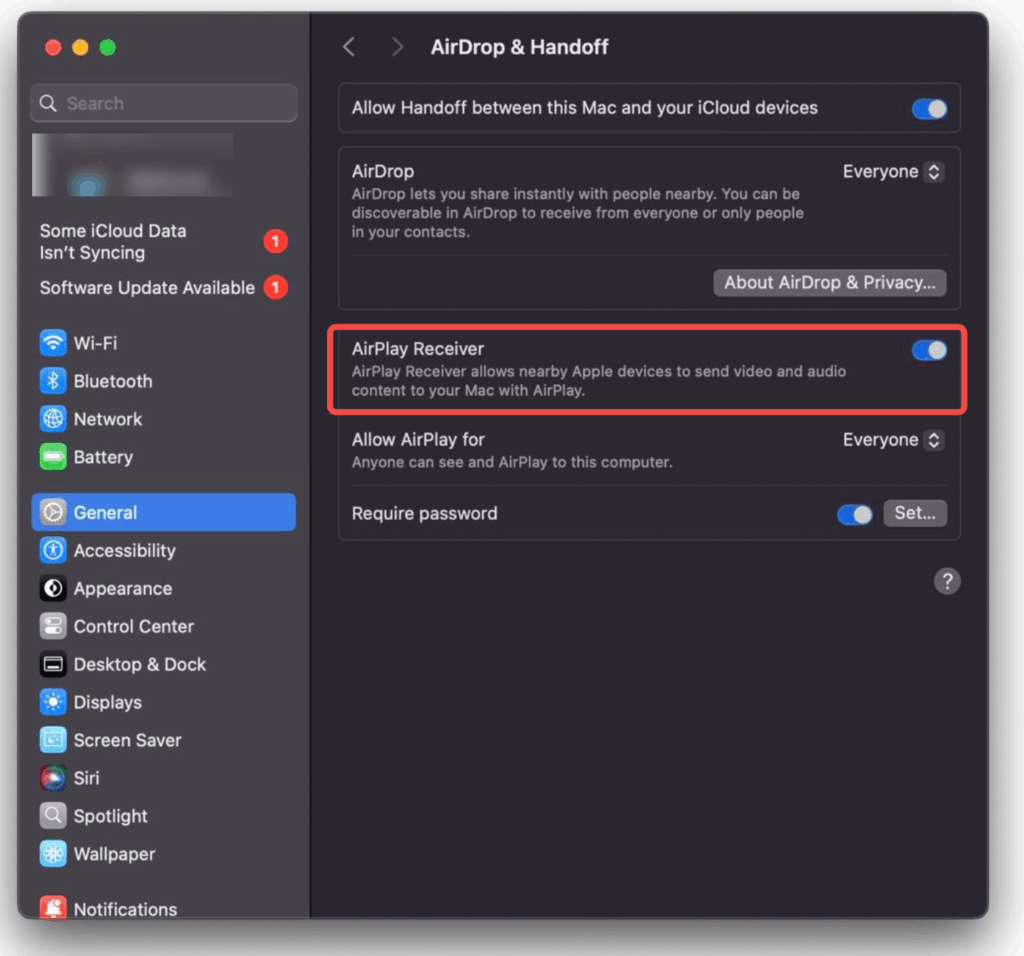Expand the Allow AirPlay for dropdown
This screenshot has width=1024, height=956.
(x=892, y=440)
